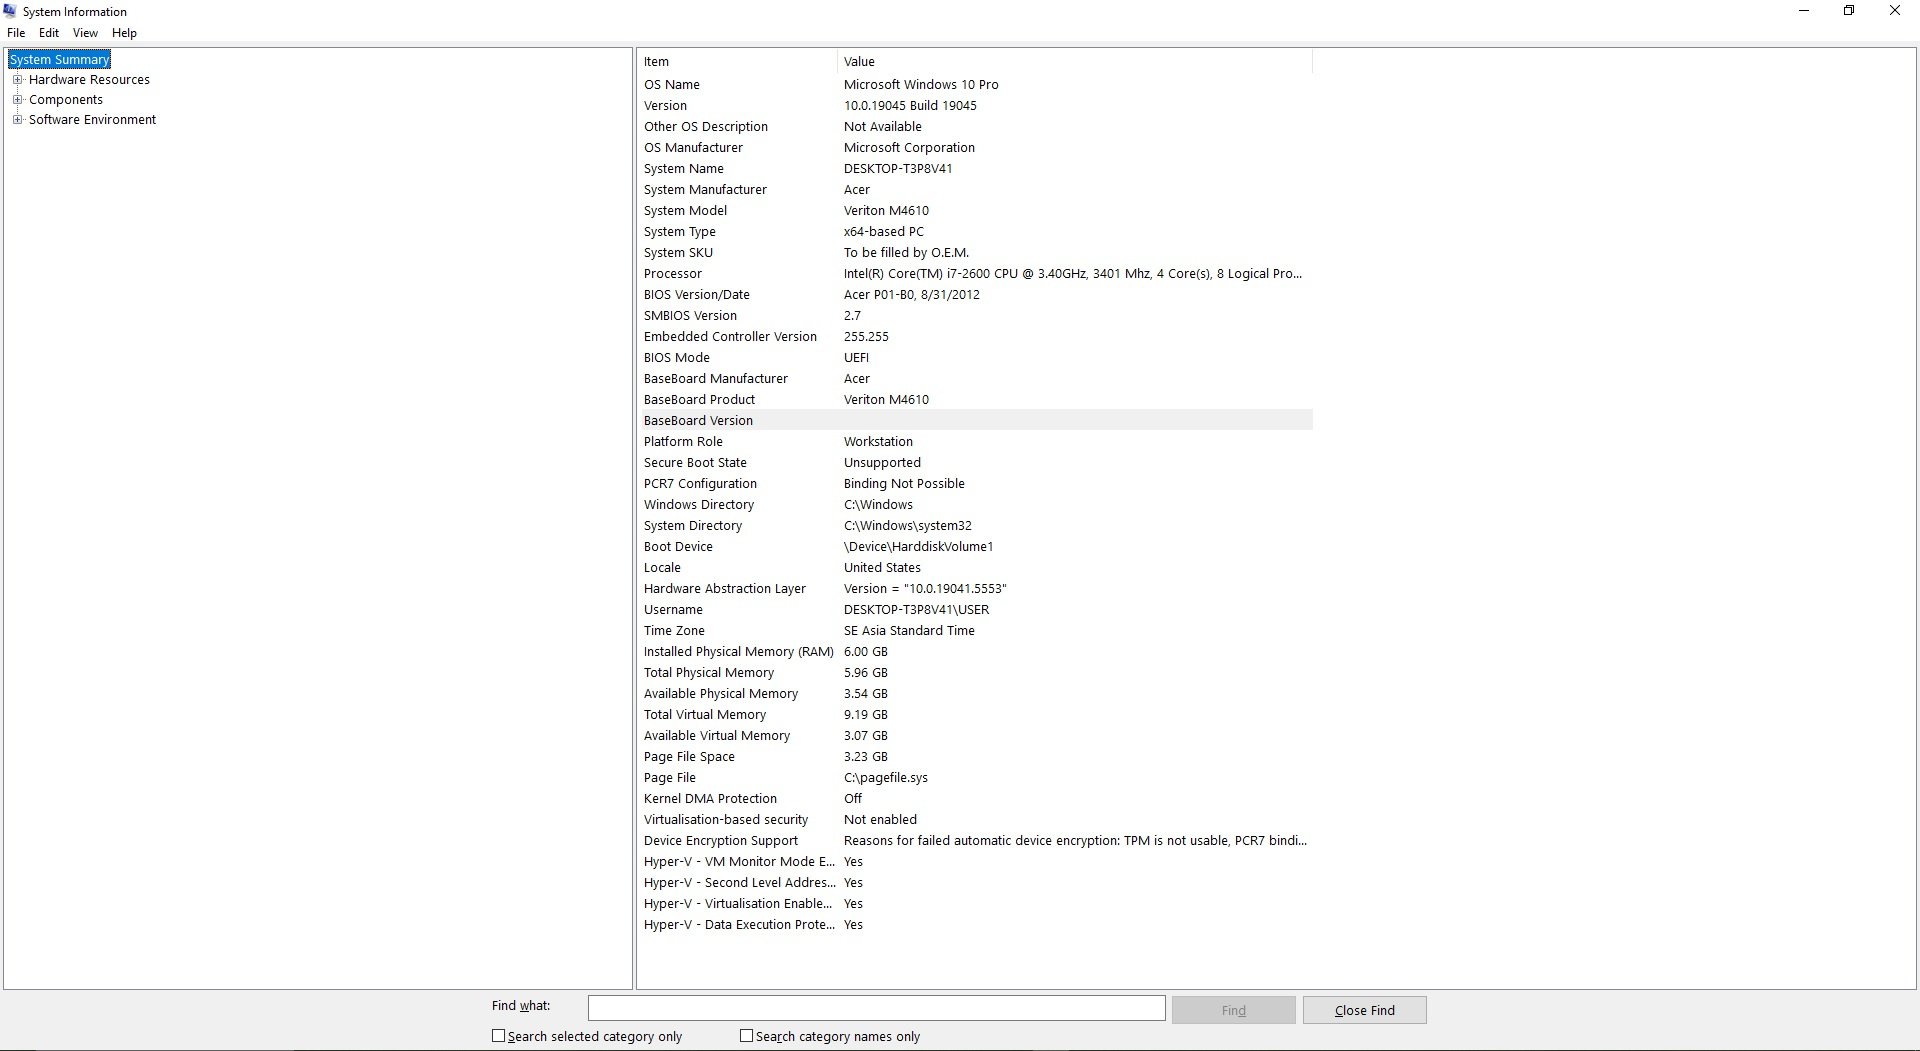
Task: Select the Secure Boot State row
Action: pyautogui.click(x=975, y=463)
